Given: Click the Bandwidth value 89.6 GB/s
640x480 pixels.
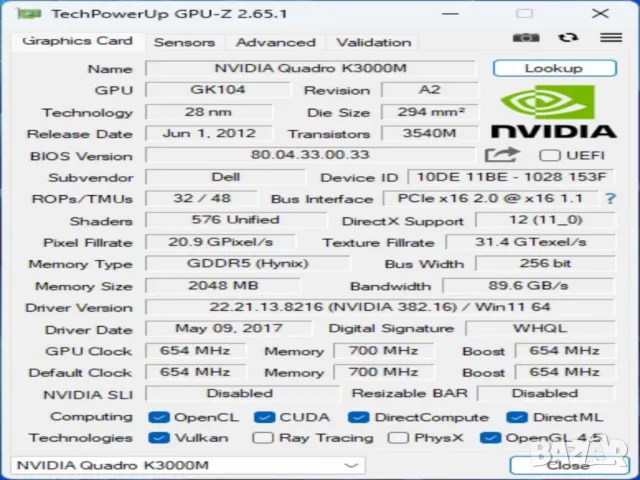Looking at the screenshot, I should pyautogui.click(x=529, y=286).
